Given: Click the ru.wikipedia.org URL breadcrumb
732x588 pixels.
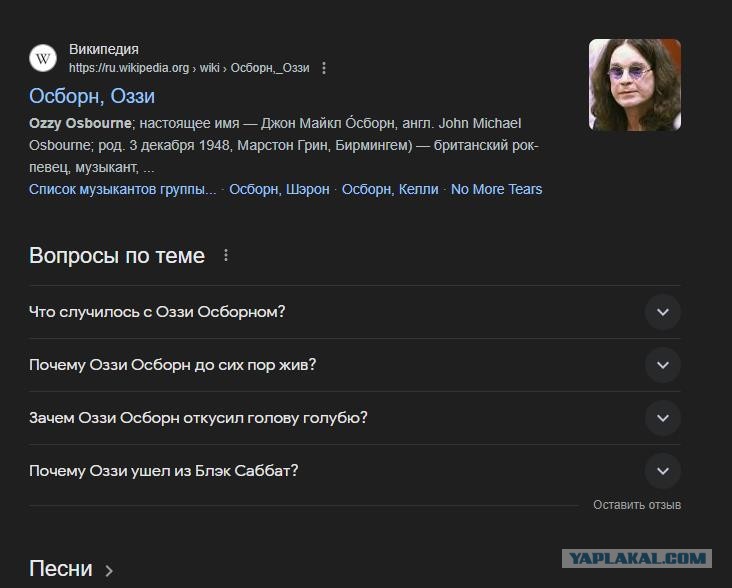Looking at the screenshot, I should click(x=189, y=68).
